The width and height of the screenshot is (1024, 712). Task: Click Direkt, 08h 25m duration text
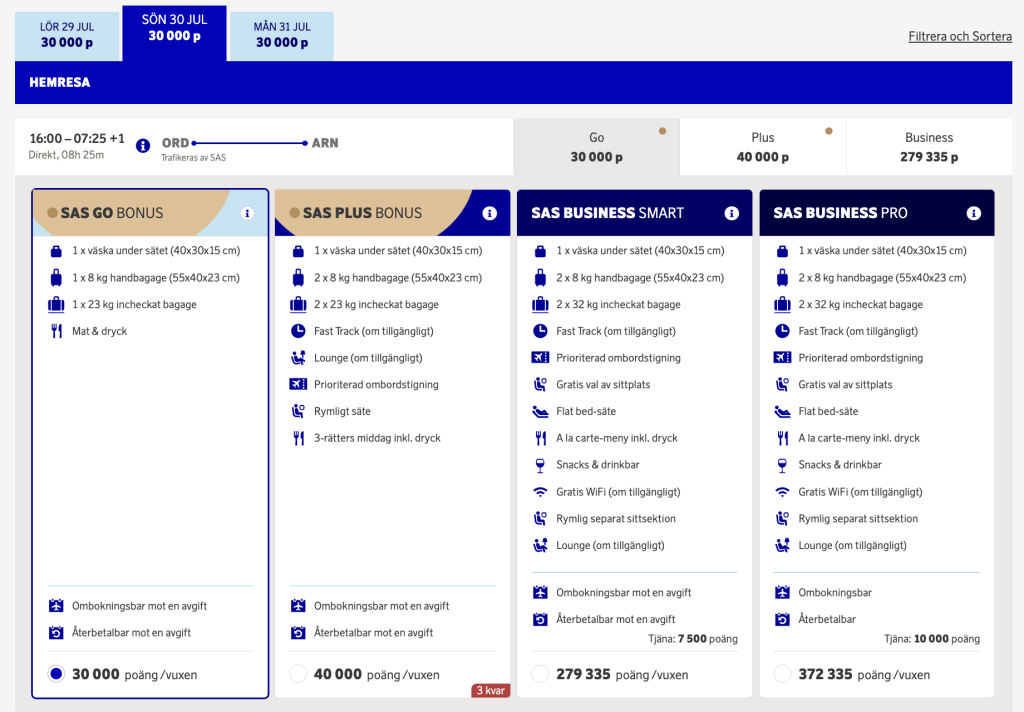click(66, 155)
